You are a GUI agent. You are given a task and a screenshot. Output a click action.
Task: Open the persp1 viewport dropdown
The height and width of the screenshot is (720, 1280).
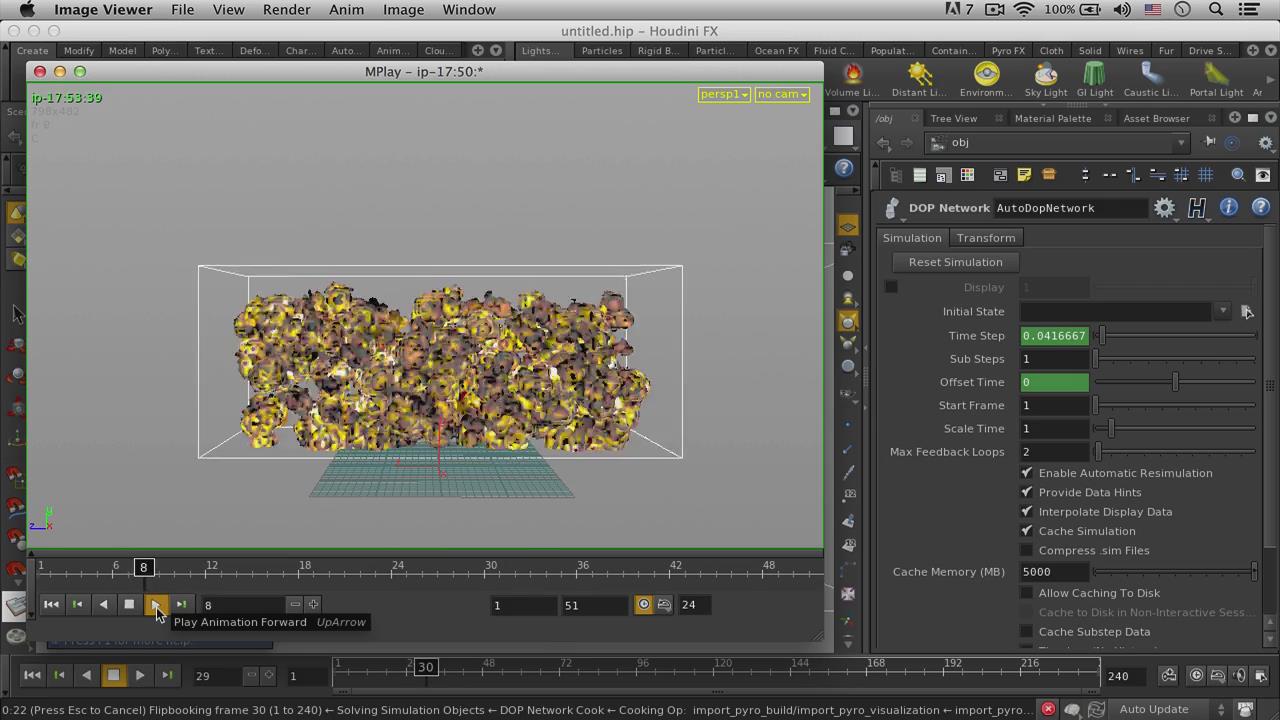point(724,94)
